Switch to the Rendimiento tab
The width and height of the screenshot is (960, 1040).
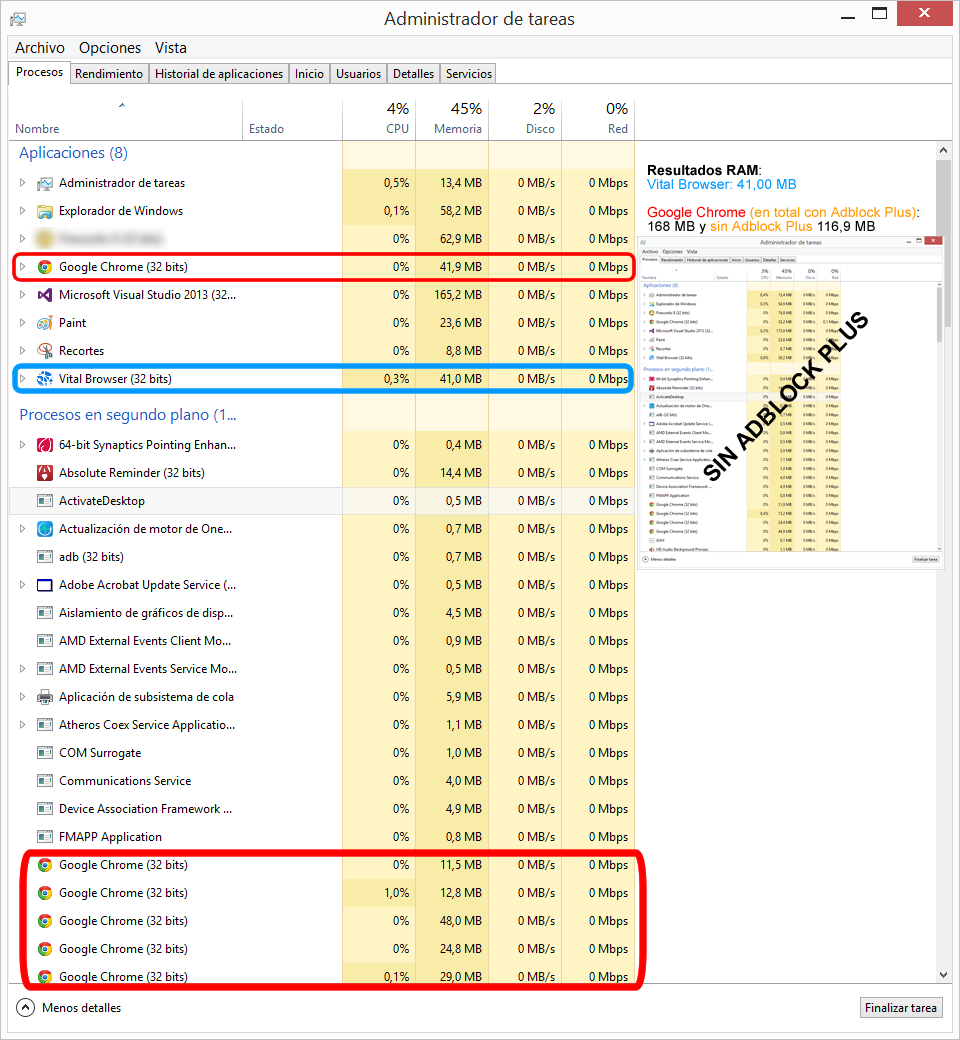coord(109,74)
